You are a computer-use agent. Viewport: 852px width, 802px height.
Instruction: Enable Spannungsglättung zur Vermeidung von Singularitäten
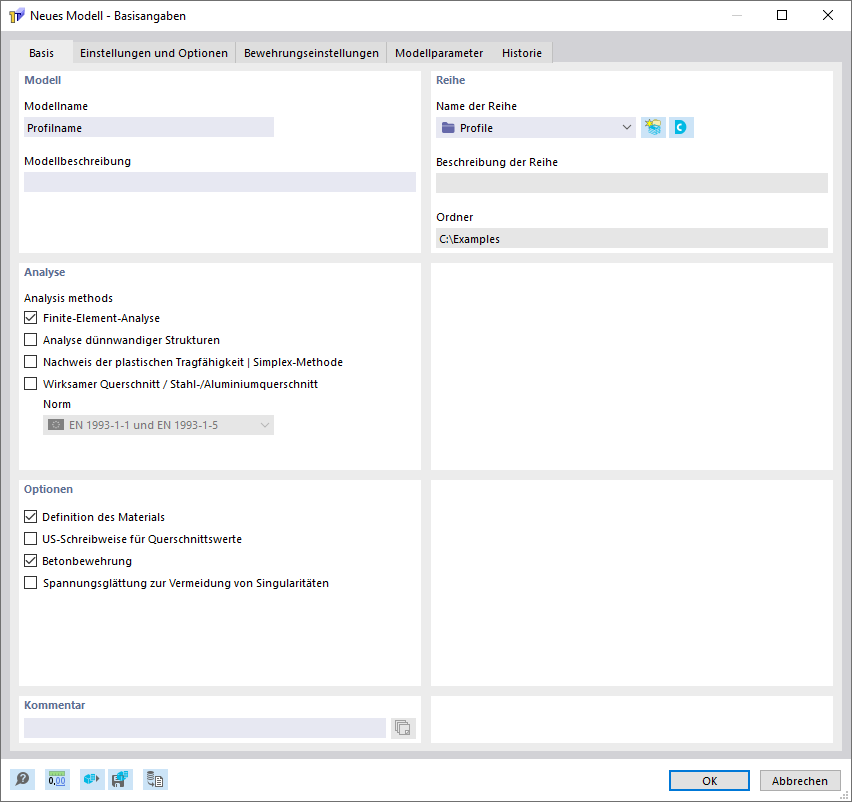point(30,583)
